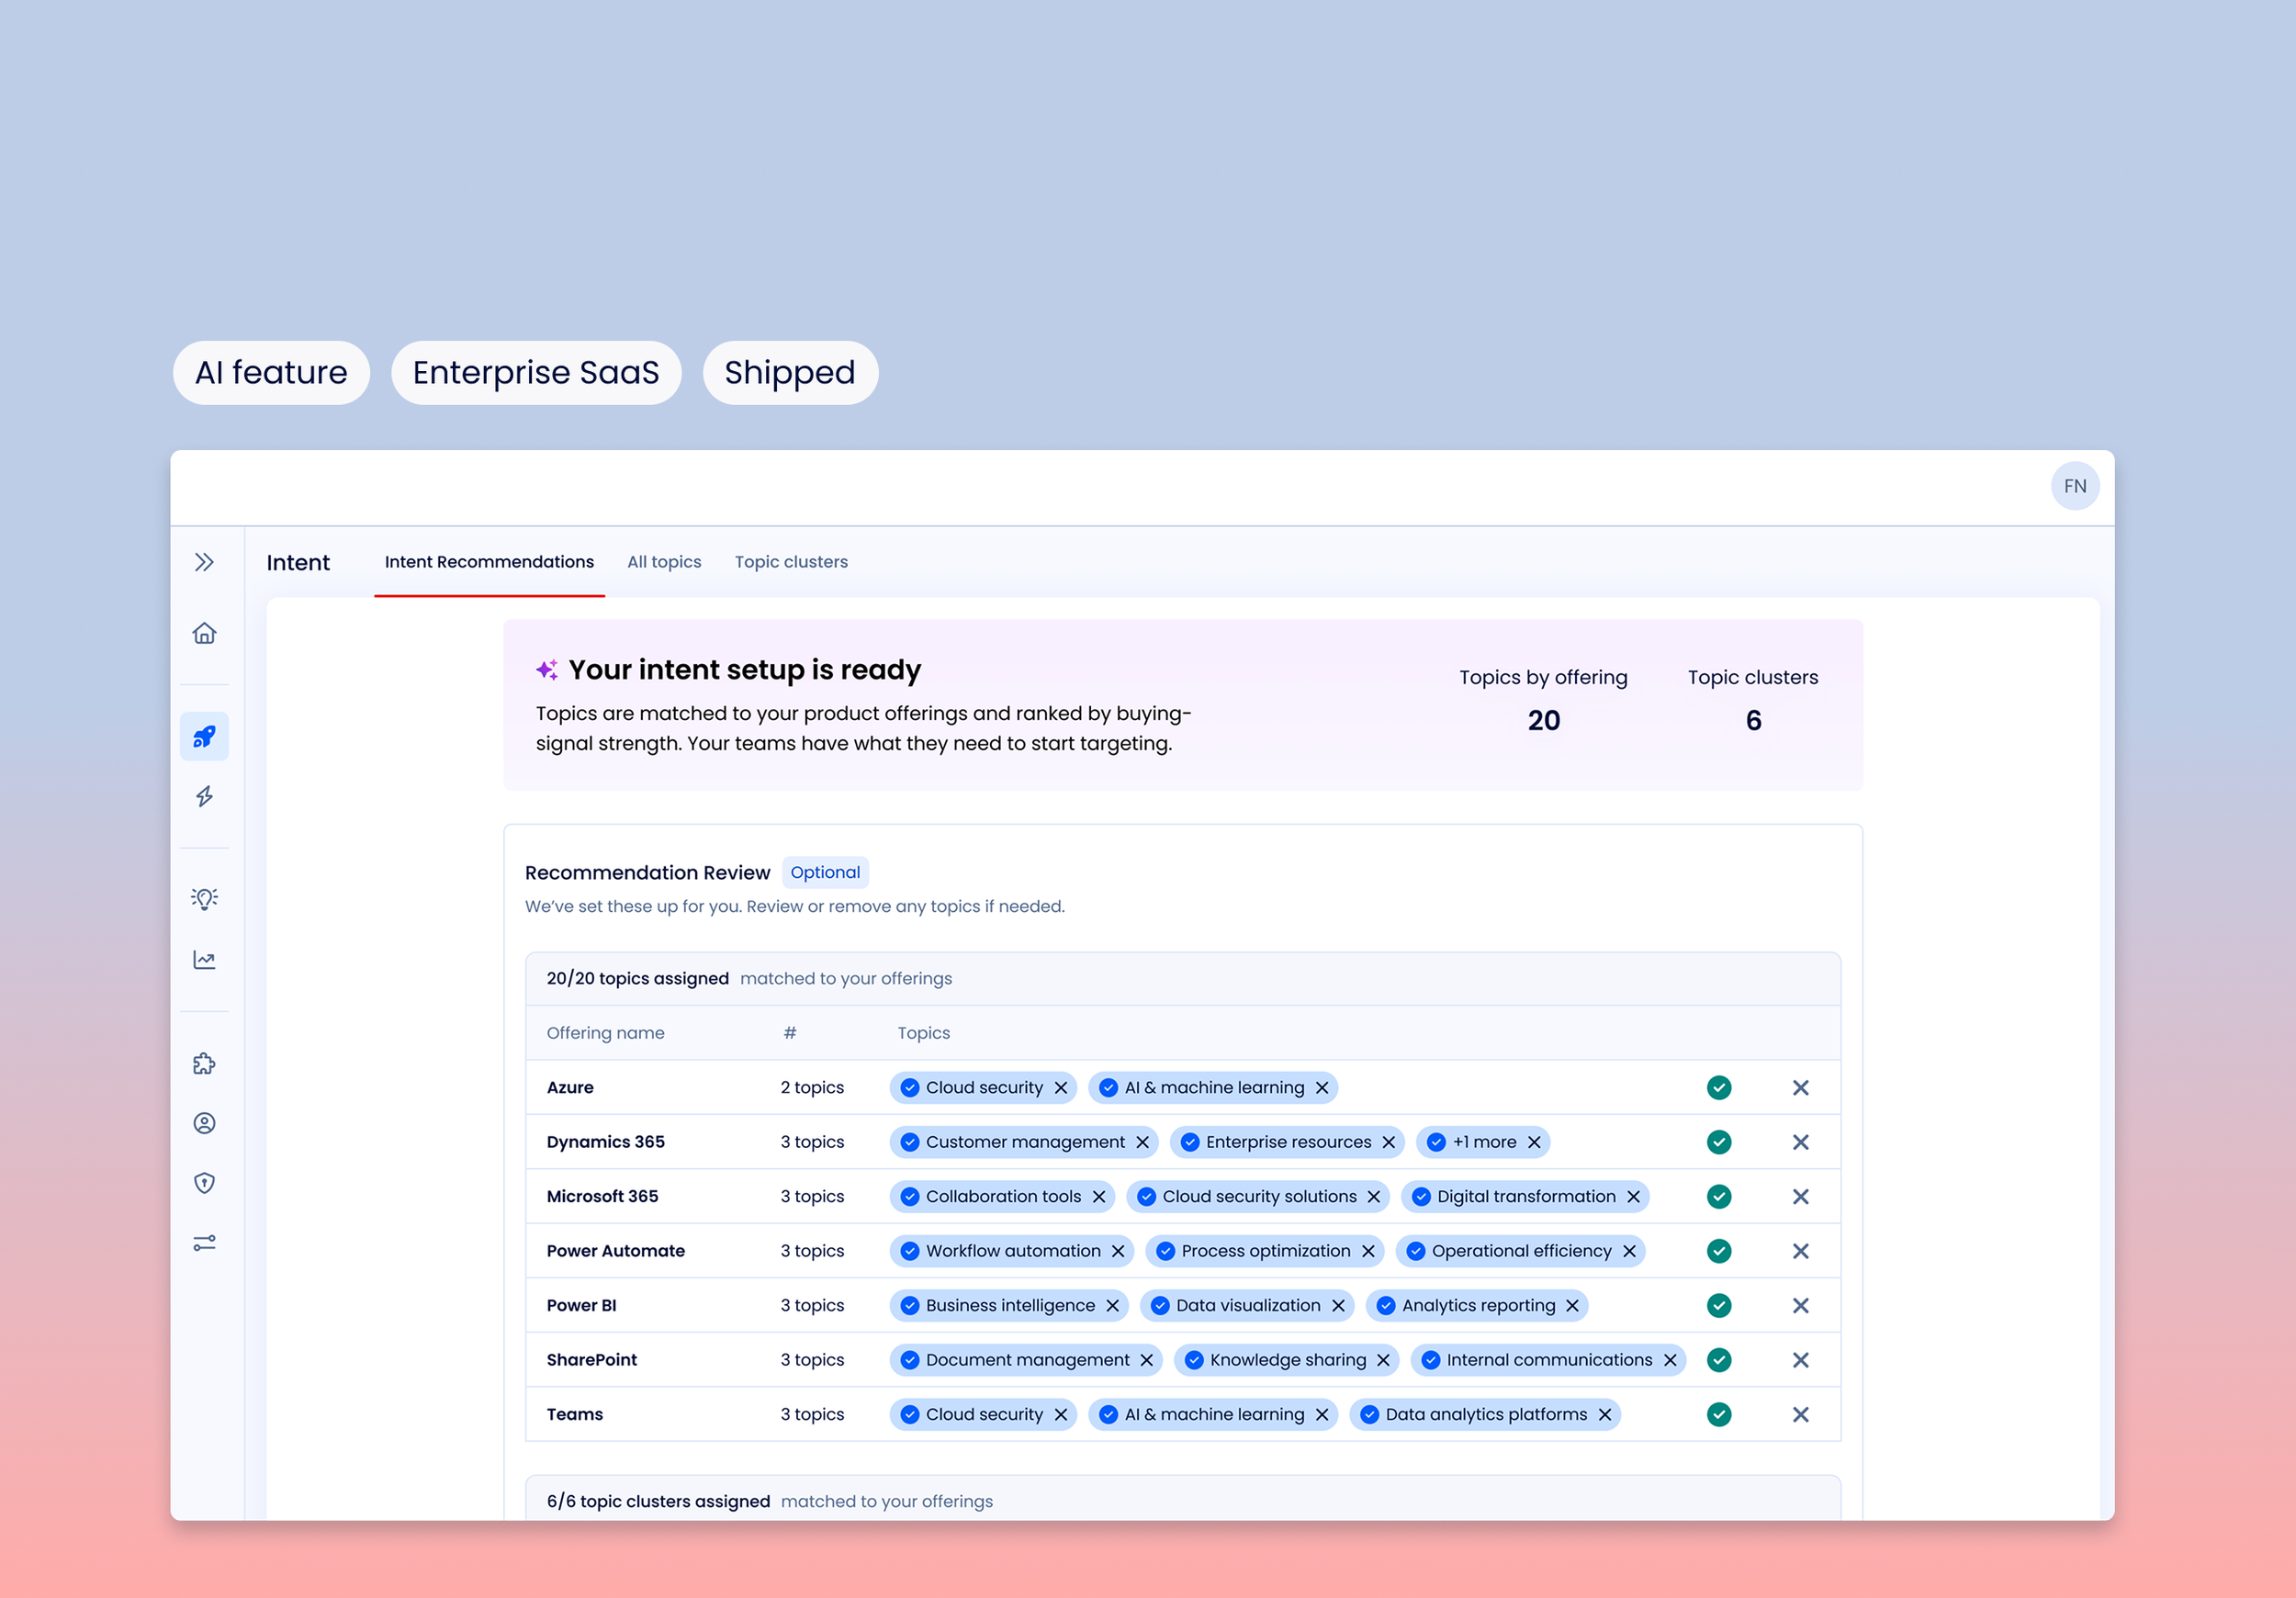Click the AI feature tag pill

[x=271, y=372]
